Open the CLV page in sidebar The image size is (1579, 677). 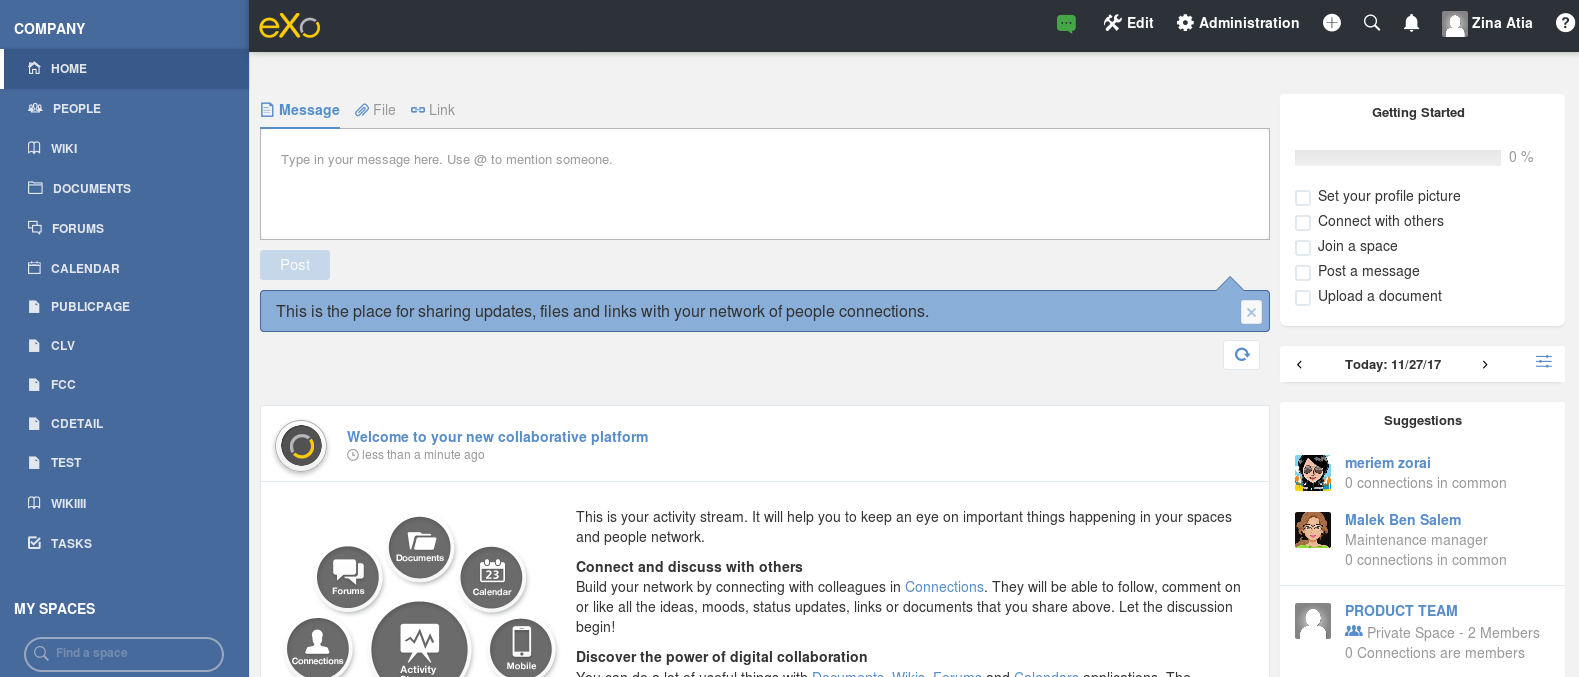pyautogui.click(x=124, y=346)
